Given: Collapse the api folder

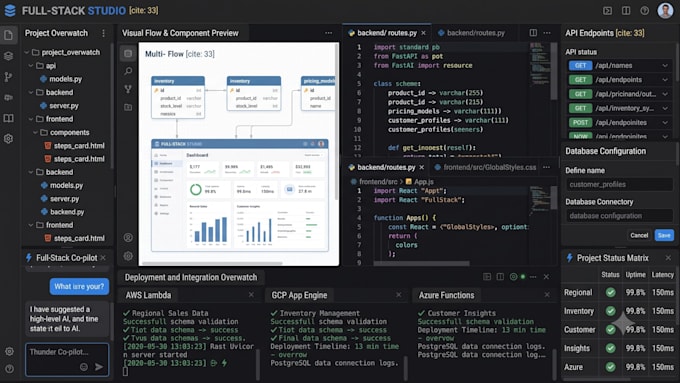Looking at the screenshot, I should click(31, 66).
